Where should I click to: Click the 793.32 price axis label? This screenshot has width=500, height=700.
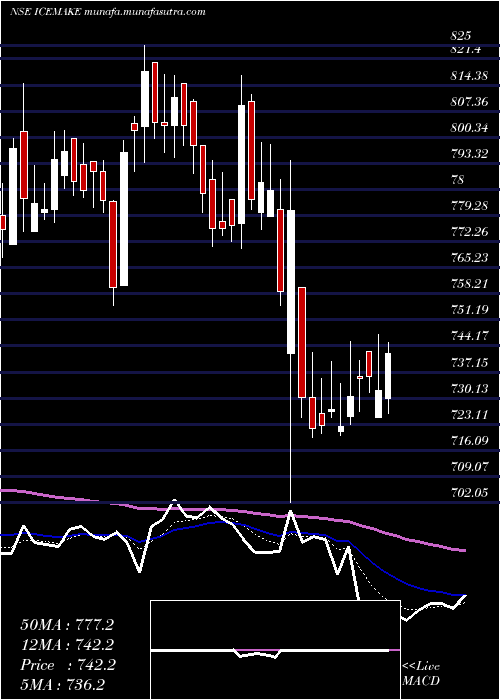point(469,154)
